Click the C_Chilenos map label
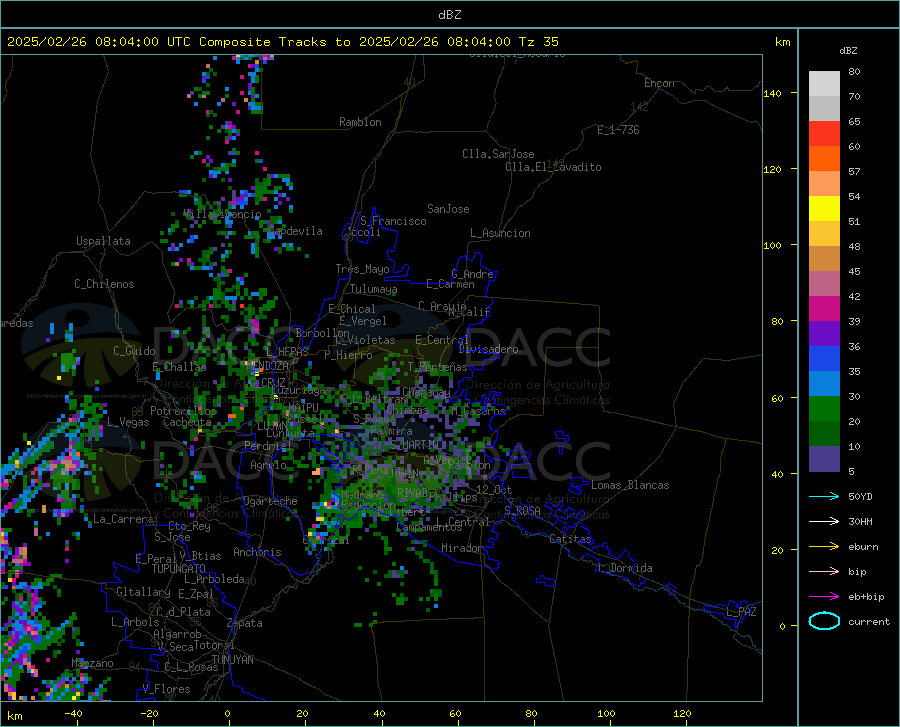Image resolution: width=900 pixels, height=727 pixels. [104, 284]
